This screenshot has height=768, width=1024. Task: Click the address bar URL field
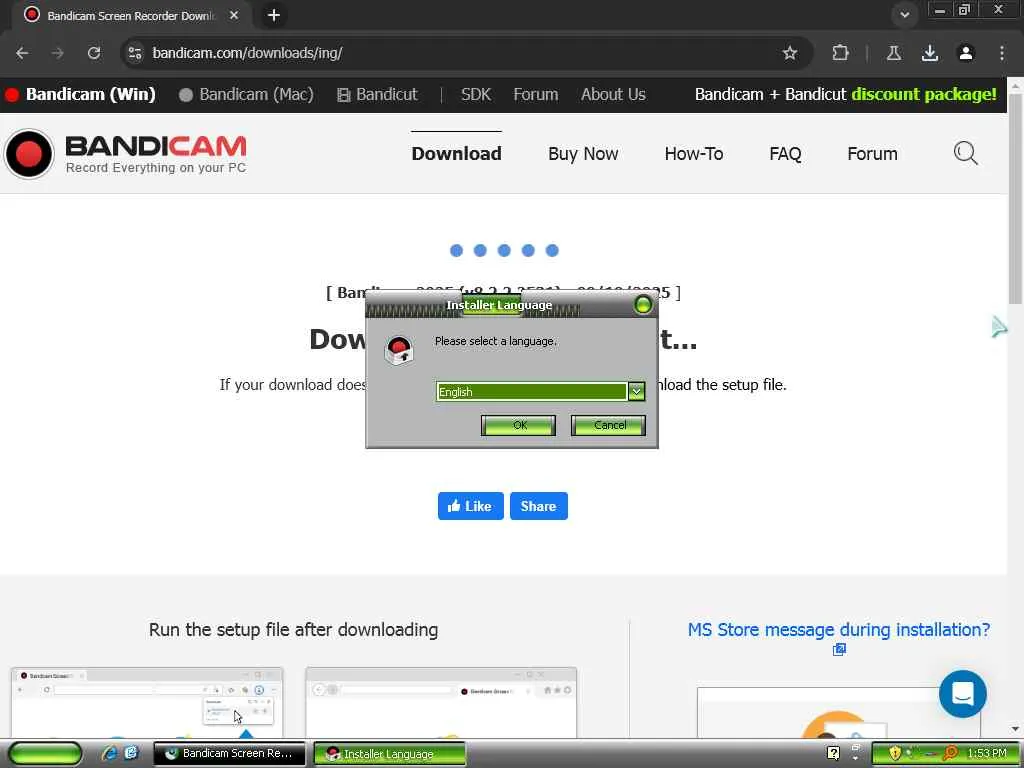[x=457, y=53]
